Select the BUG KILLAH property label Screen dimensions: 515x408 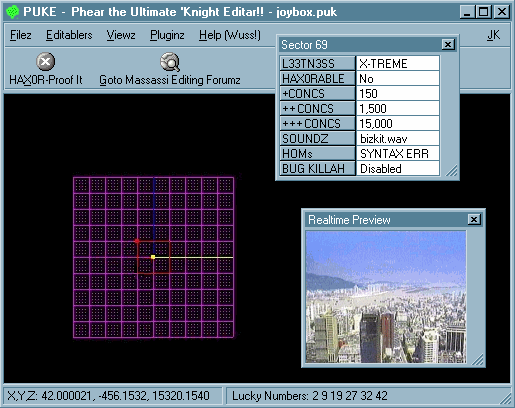(x=317, y=168)
